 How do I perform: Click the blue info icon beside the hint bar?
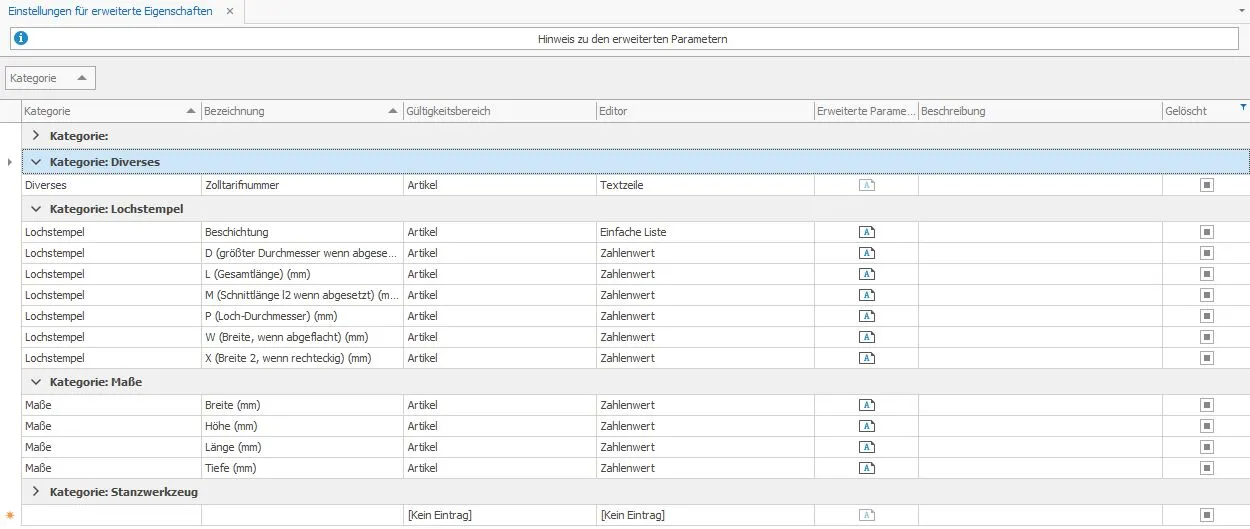pos(21,39)
